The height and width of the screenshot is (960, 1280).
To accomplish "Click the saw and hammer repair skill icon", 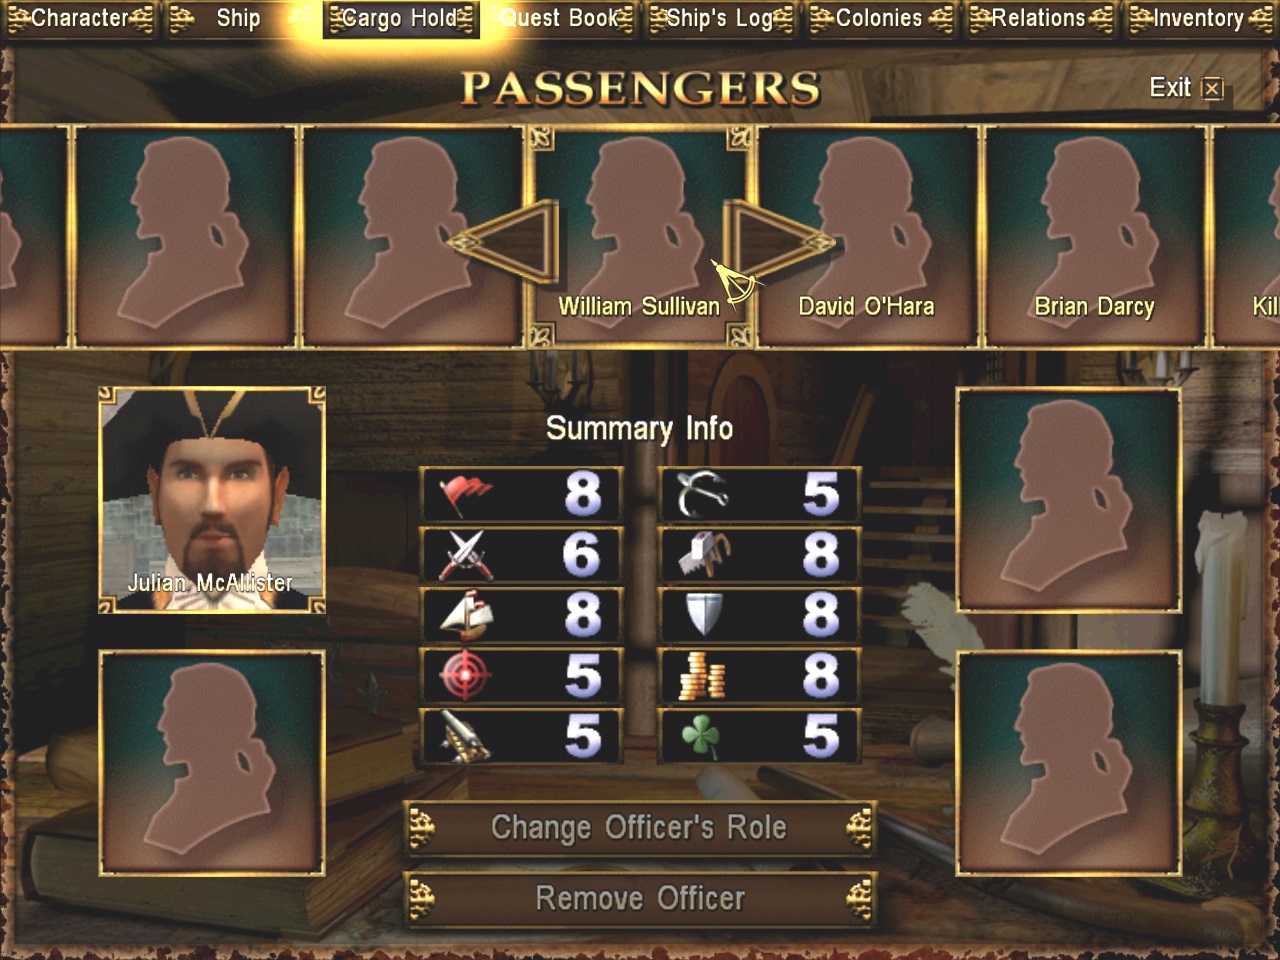I will pos(705,555).
